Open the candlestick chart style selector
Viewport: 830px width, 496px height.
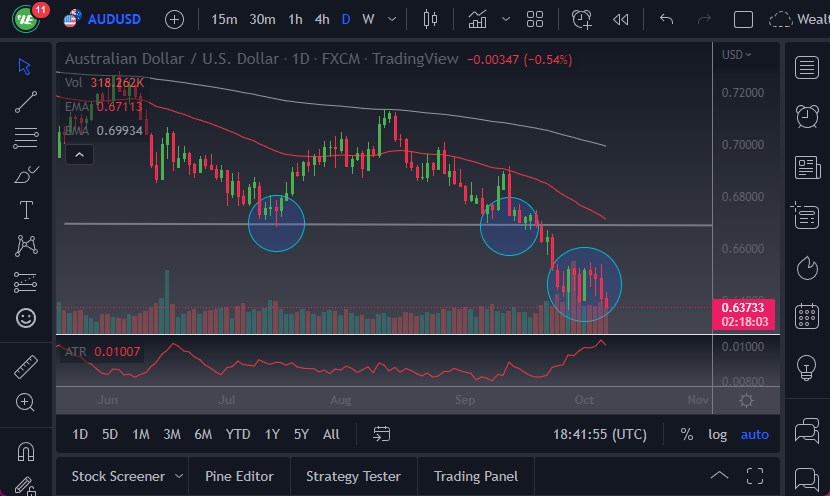click(431, 19)
